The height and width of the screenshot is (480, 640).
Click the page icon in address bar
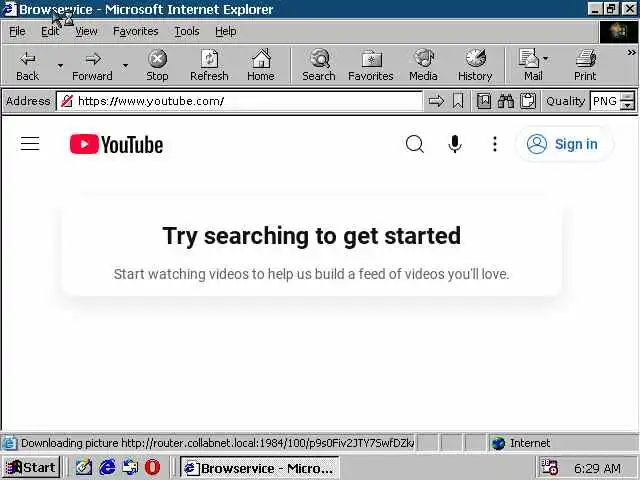click(x=67, y=101)
